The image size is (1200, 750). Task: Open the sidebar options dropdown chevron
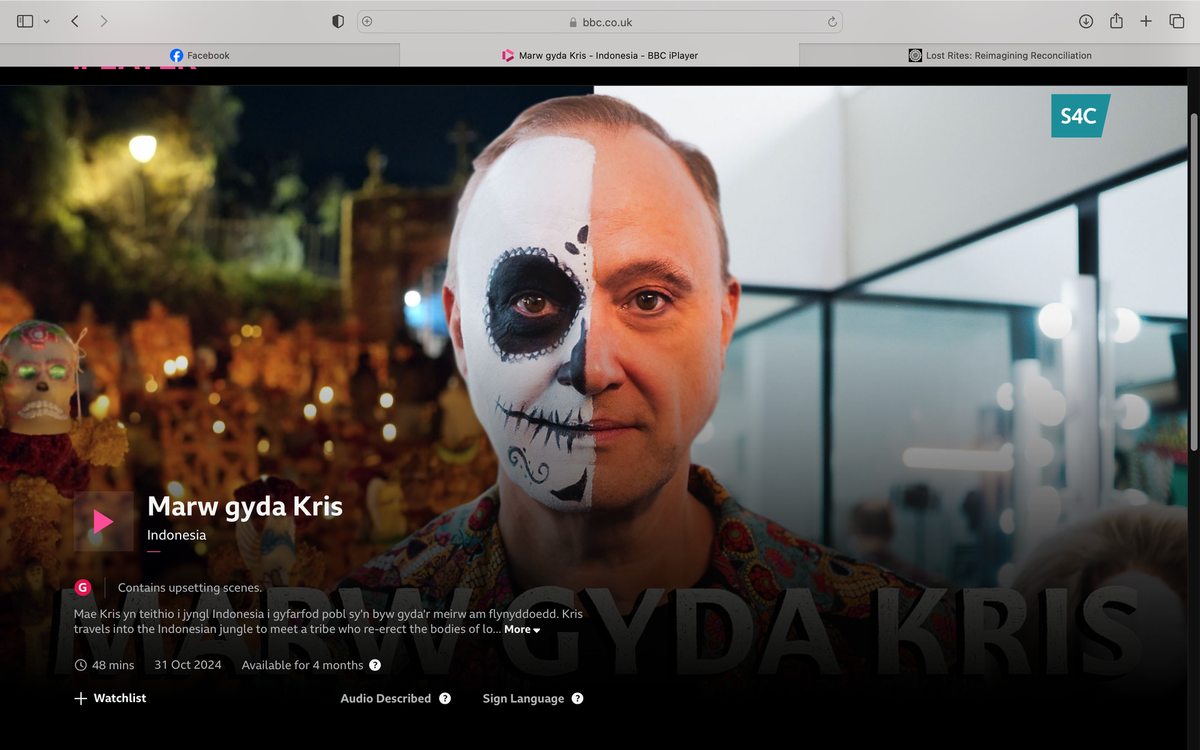(46, 21)
